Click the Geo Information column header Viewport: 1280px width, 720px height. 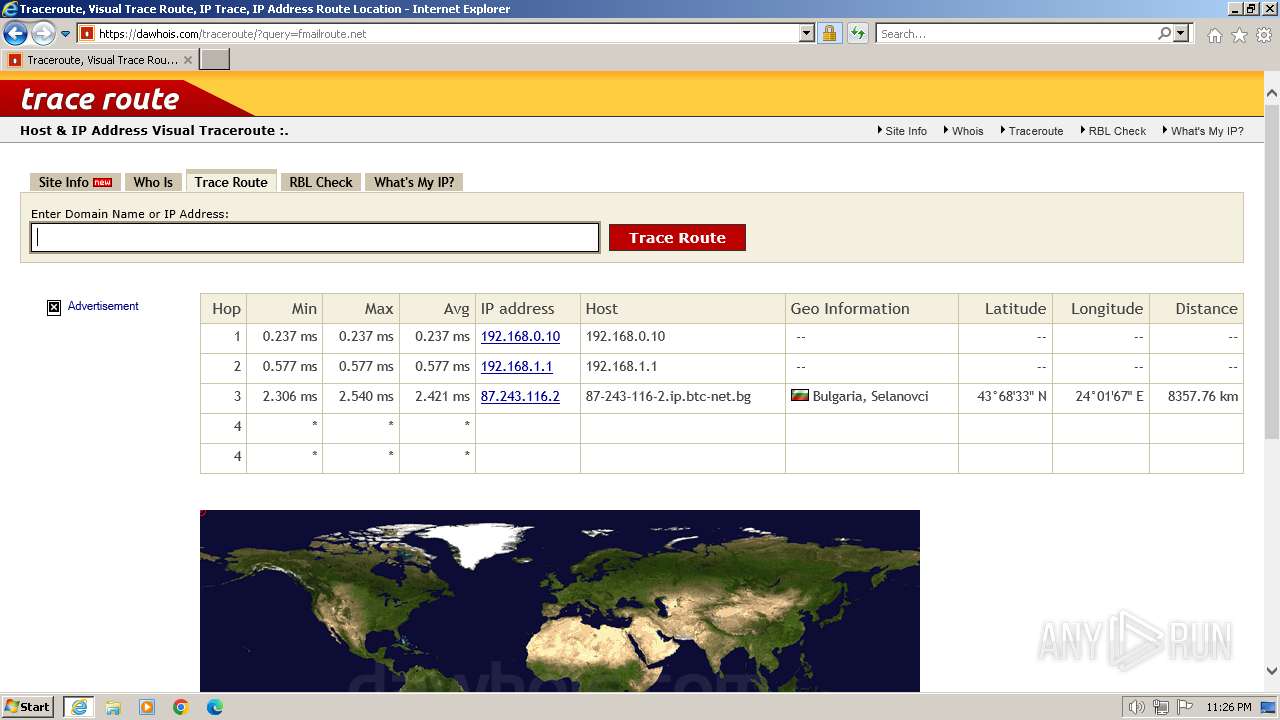coord(872,308)
